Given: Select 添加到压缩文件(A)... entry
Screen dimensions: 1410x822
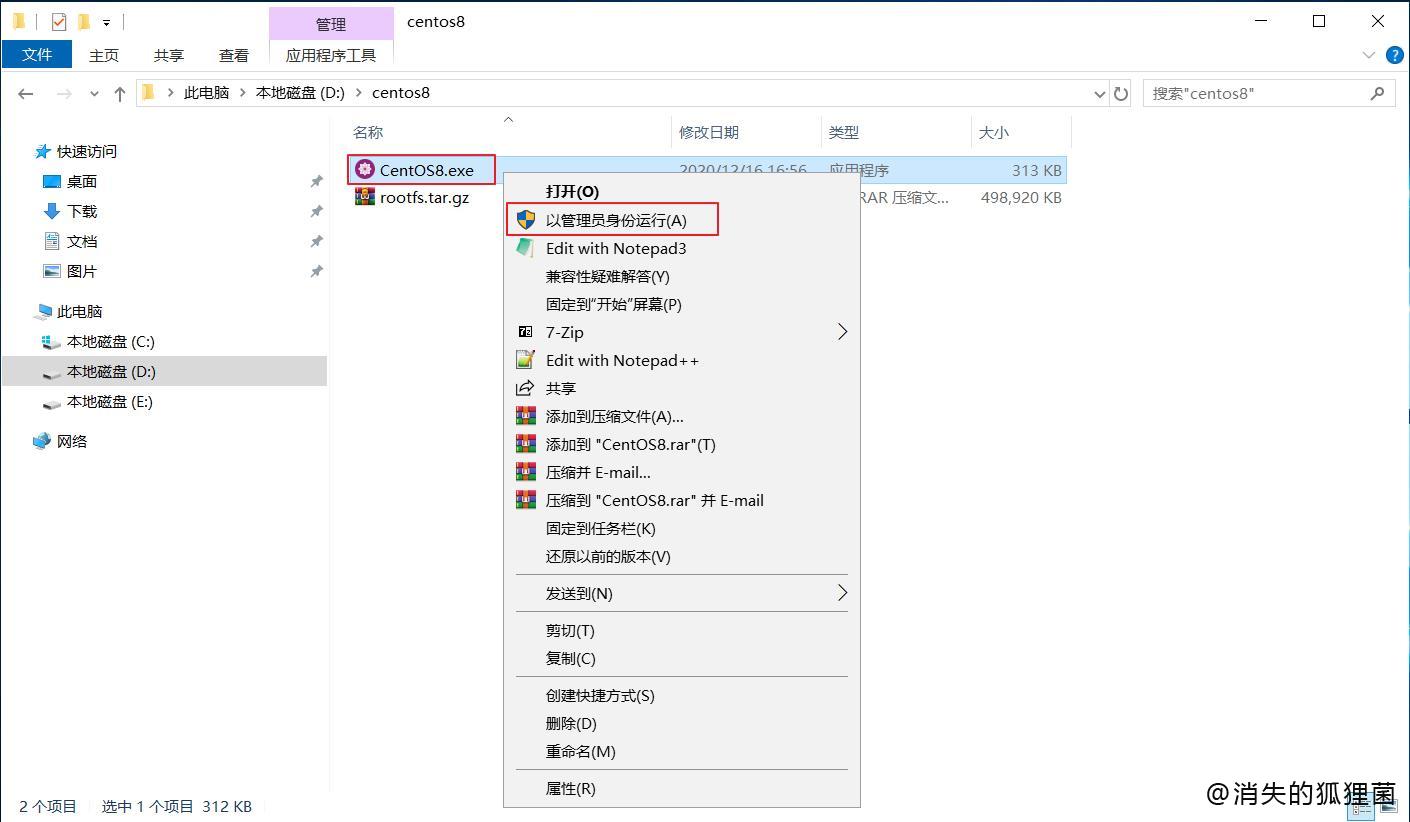Looking at the screenshot, I should [614, 416].
